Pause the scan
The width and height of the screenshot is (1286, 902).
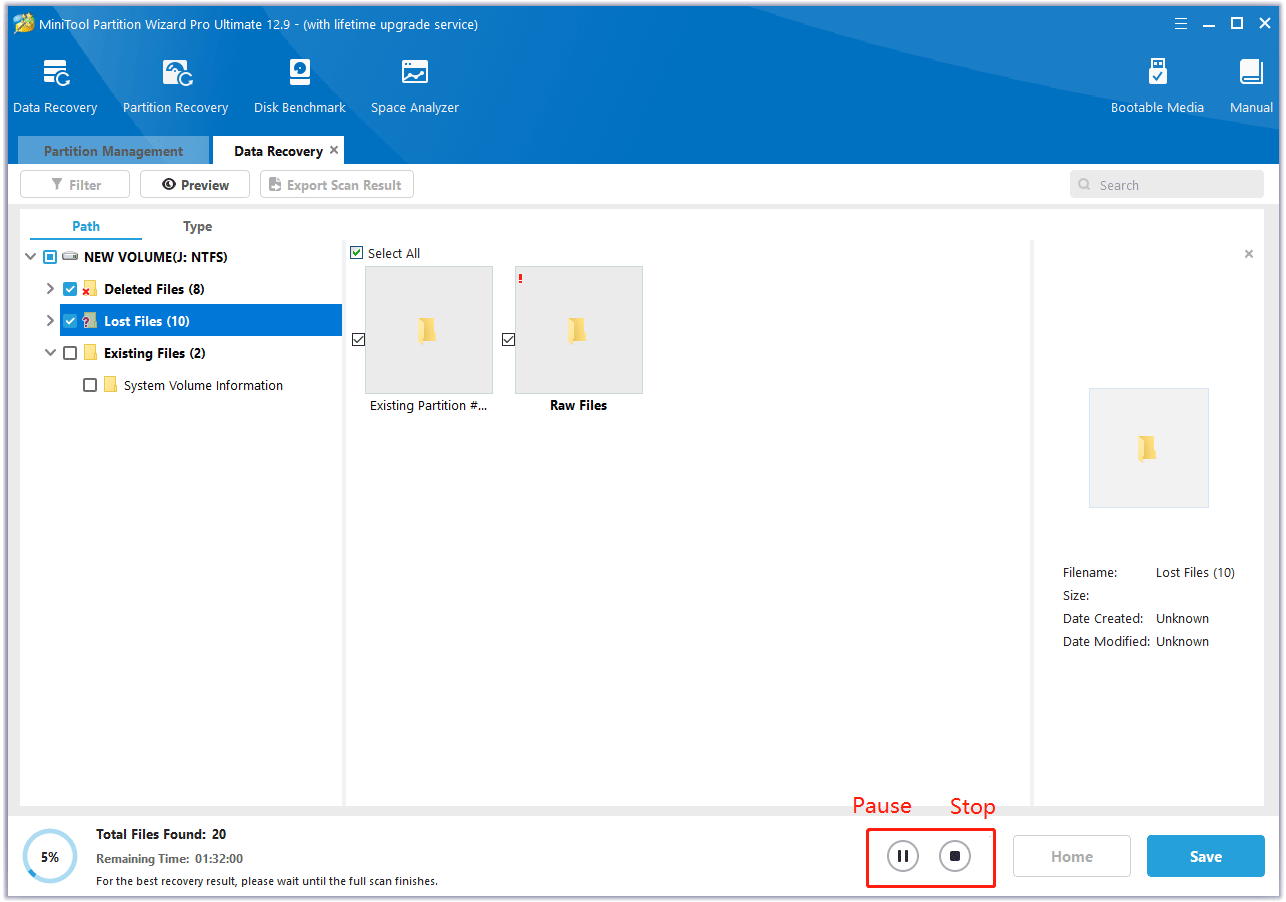coord(902,856)
